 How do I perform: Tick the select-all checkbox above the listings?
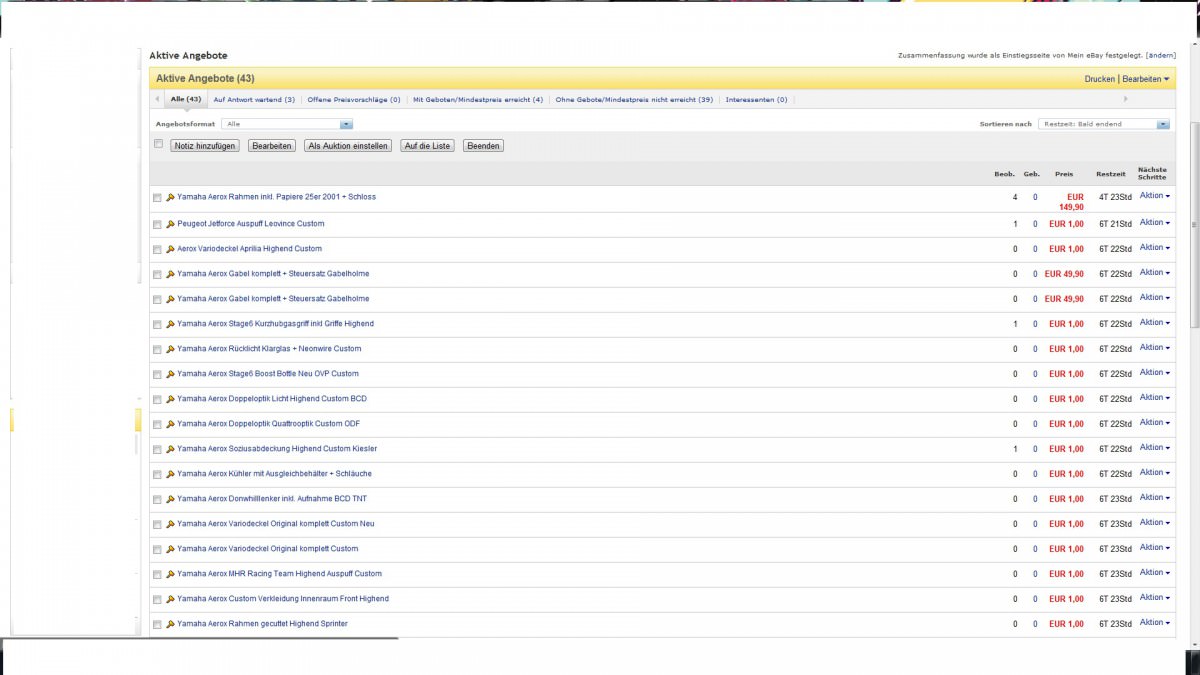click(158, 144)
